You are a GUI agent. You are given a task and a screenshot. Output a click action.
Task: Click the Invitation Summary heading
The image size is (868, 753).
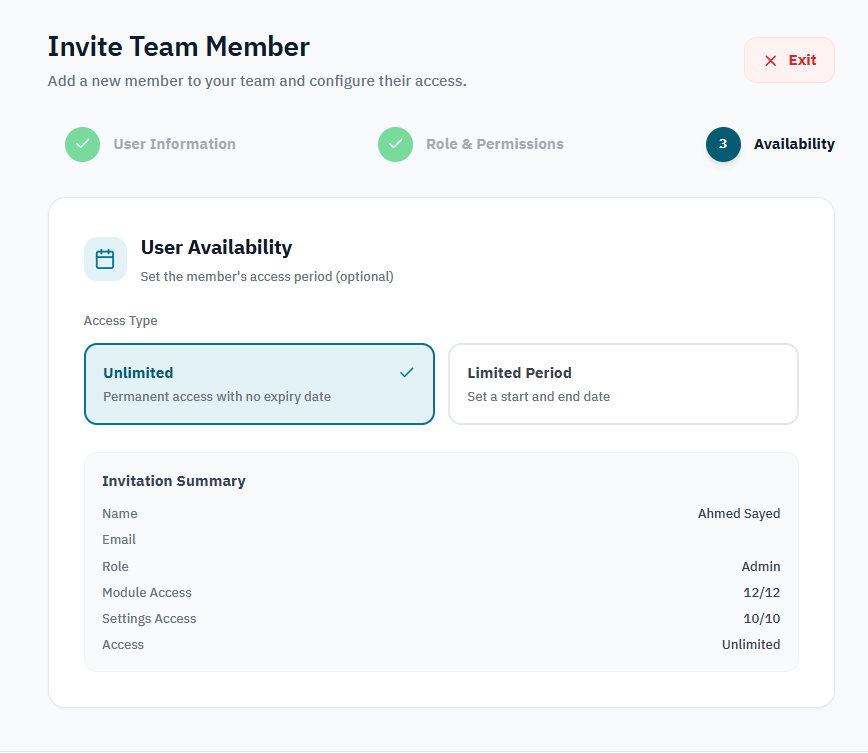(174, 481)
